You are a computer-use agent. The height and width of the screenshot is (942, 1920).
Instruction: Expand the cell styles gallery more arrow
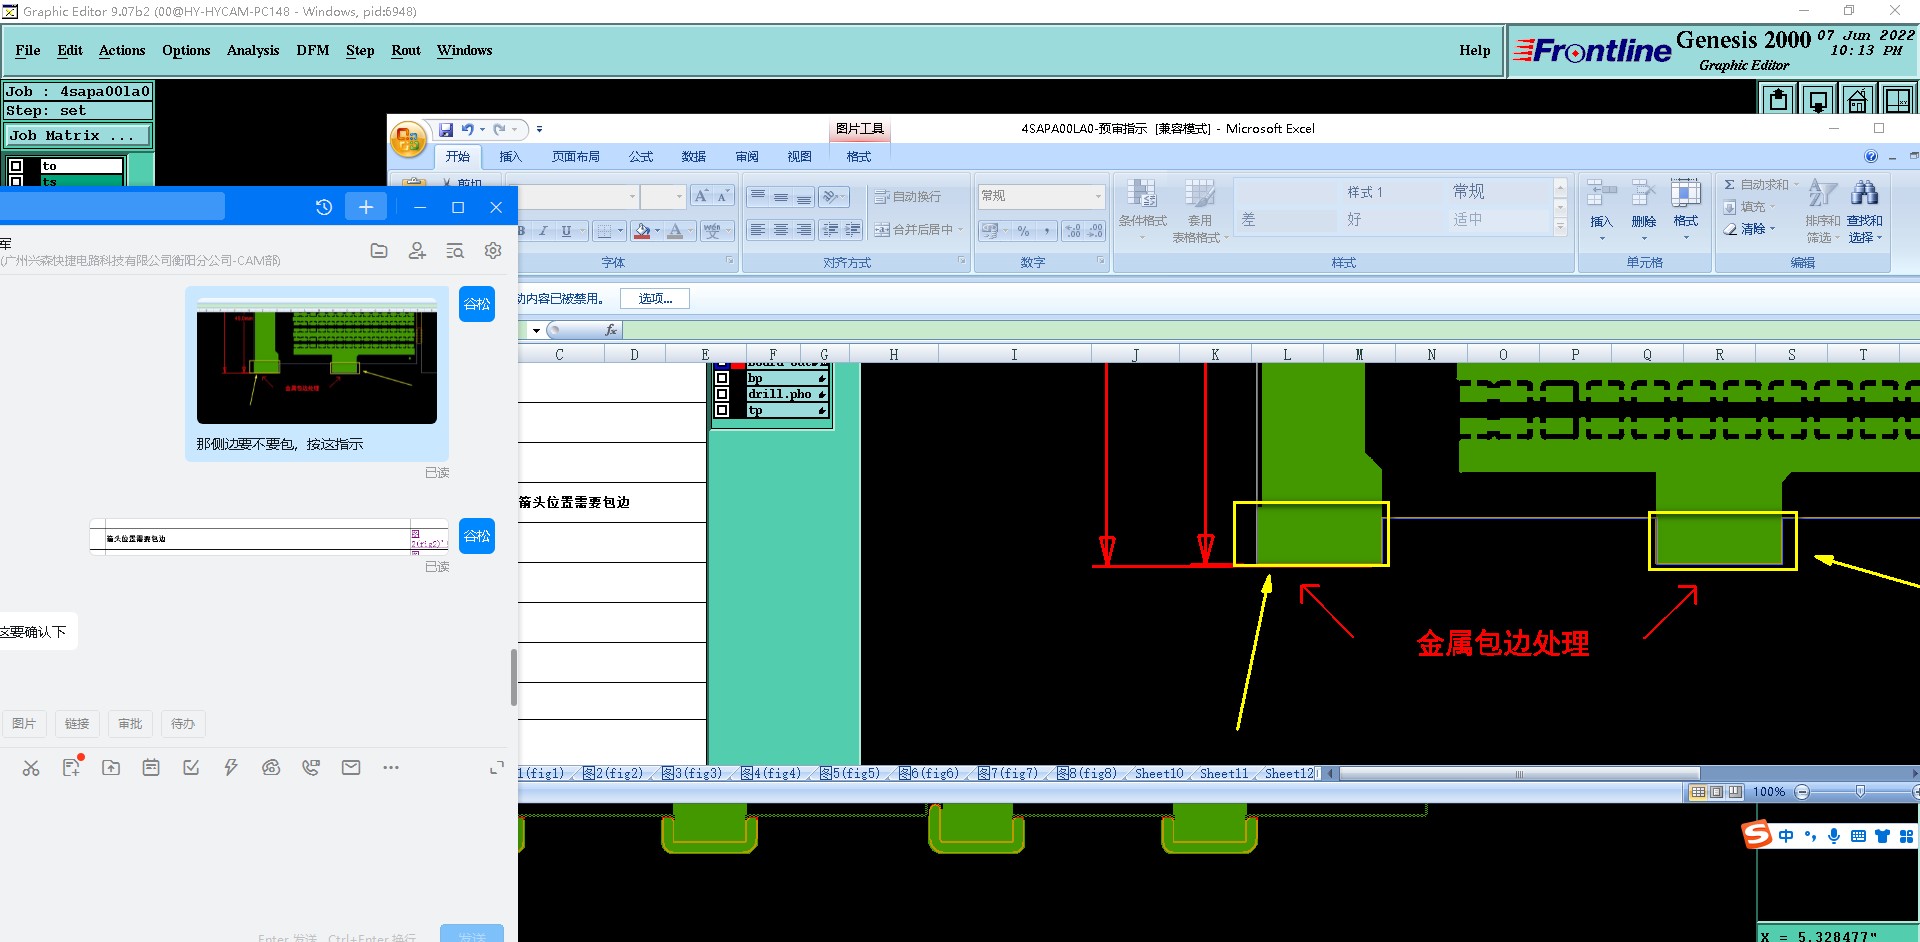click(x=1560, y=227)
